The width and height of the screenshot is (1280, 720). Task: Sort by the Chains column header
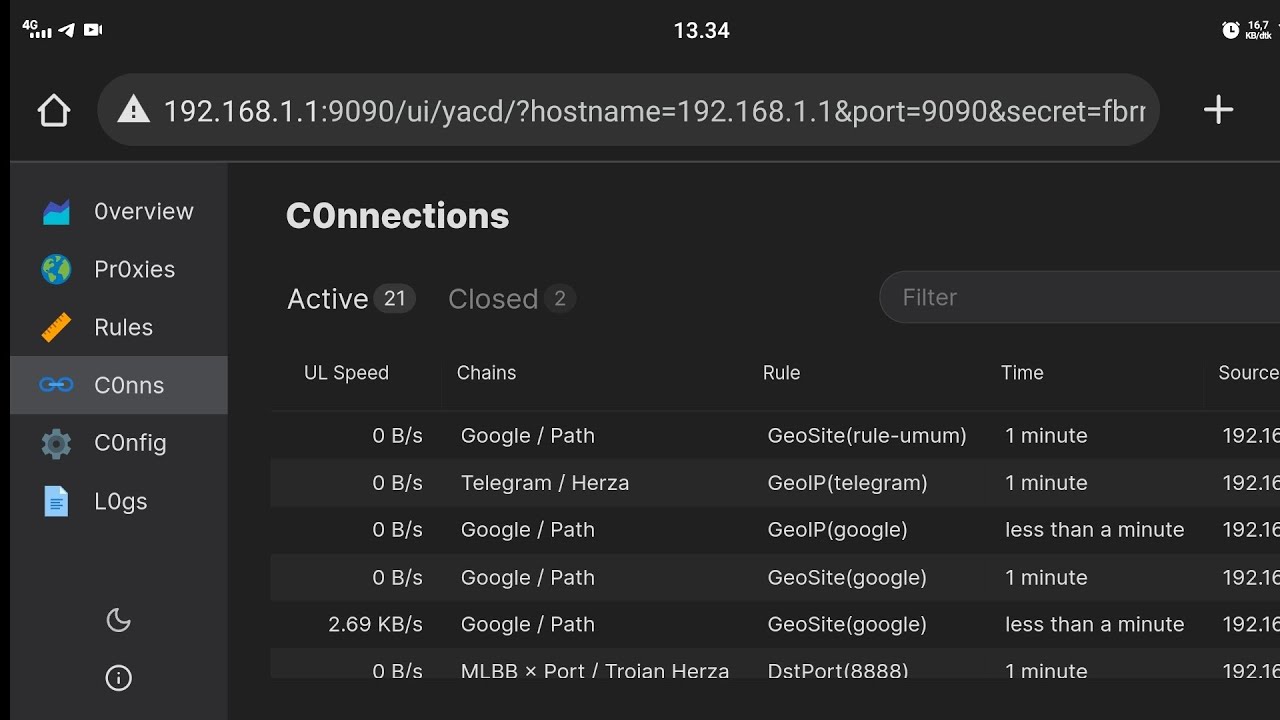coord(487,373)
